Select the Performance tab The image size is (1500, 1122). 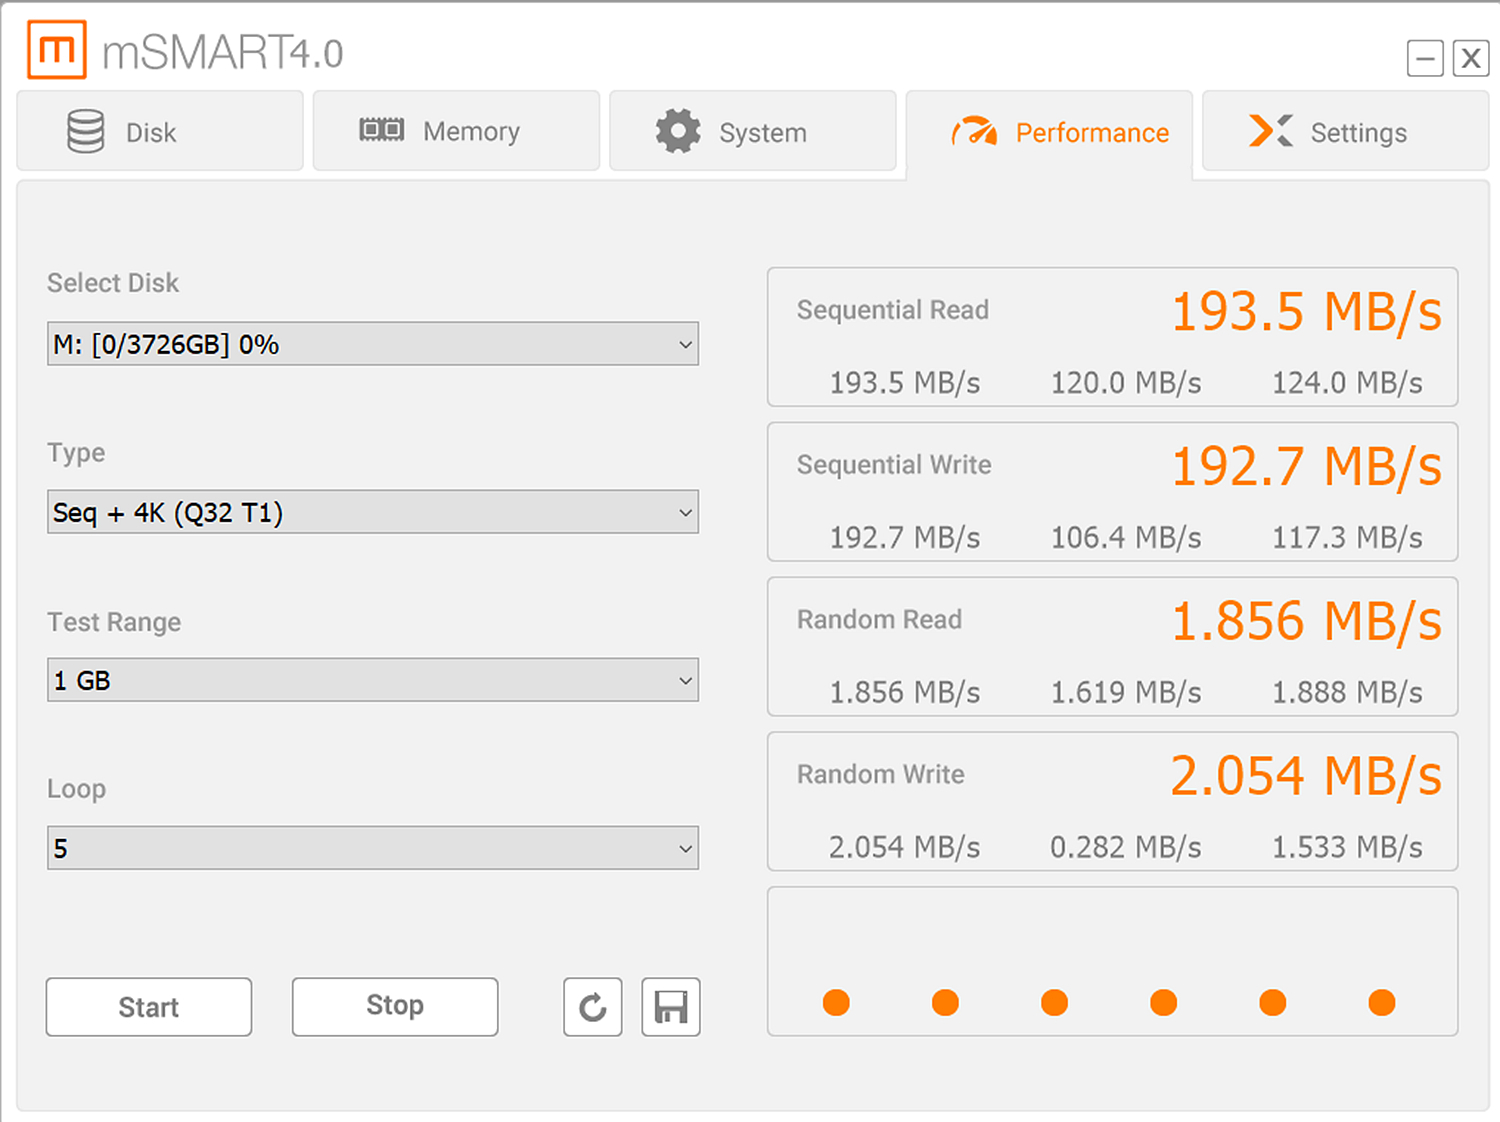(x=1049, y=133)
